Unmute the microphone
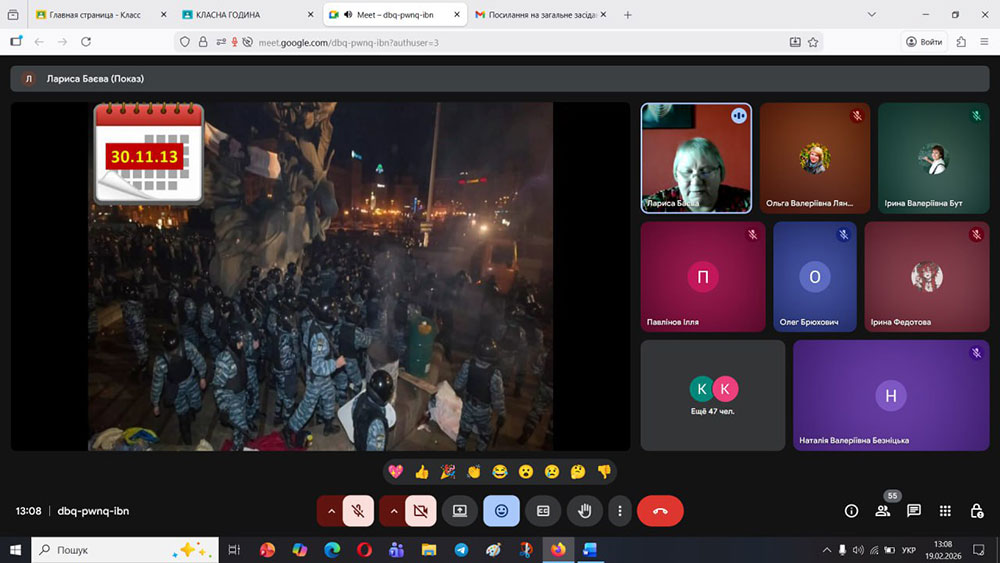Screen dimensions: 1000x563 pos(358,510)
